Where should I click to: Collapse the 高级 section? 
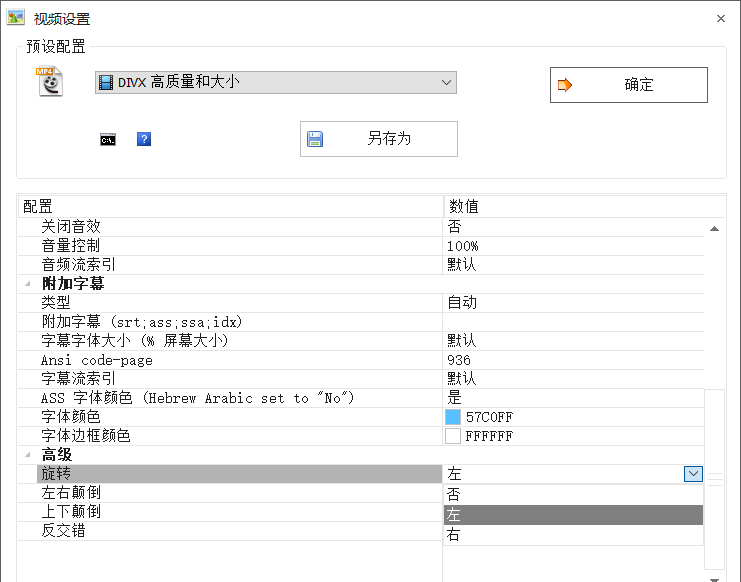pos(30,455)
